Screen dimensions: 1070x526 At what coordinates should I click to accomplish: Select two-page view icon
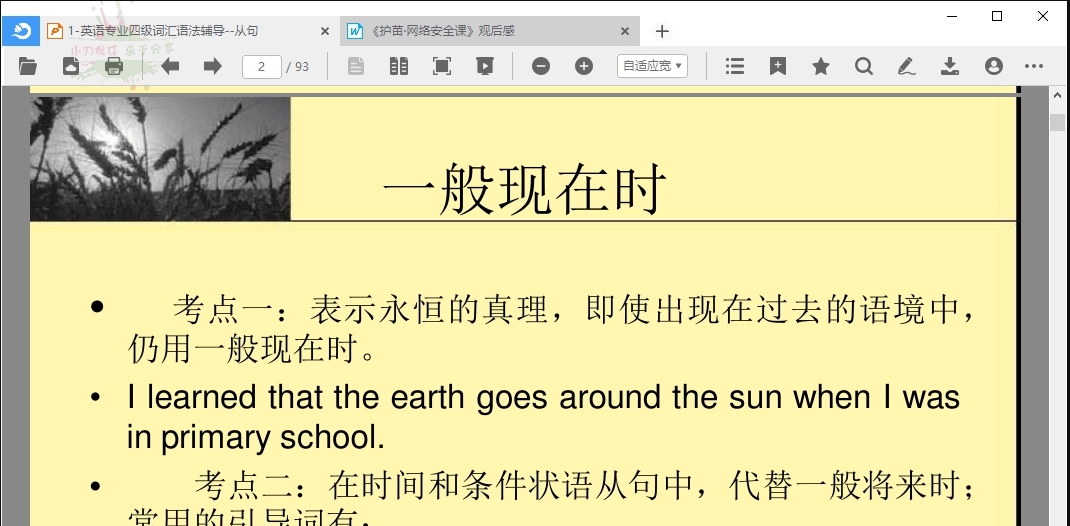click(x=399, y=66)
